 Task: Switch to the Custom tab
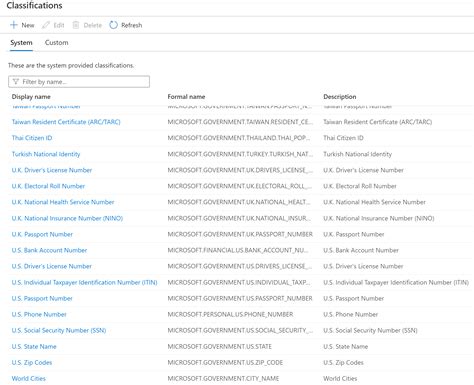tap(56, 43)
